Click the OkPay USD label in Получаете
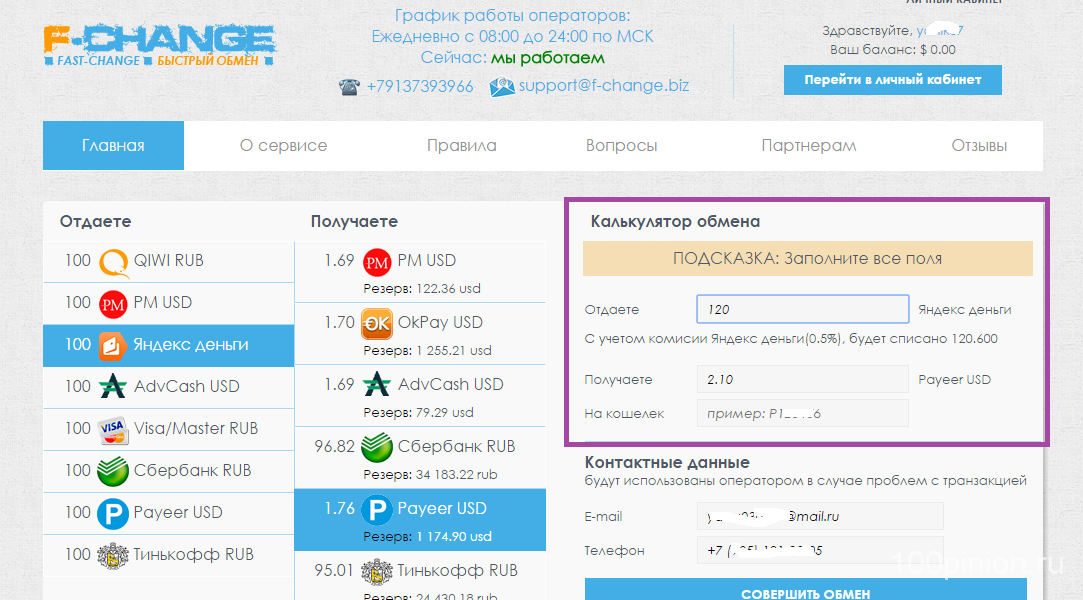Image resolution: width=1083 pixels, height=600 pixels. 440,322
